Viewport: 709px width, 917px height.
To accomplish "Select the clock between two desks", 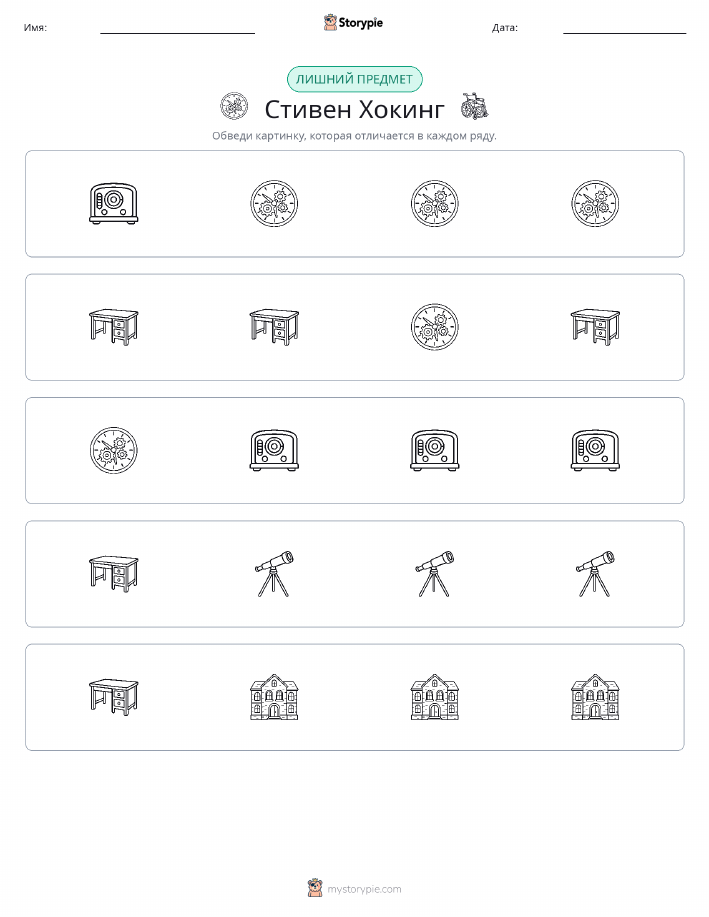I will [x=435, y=327].
